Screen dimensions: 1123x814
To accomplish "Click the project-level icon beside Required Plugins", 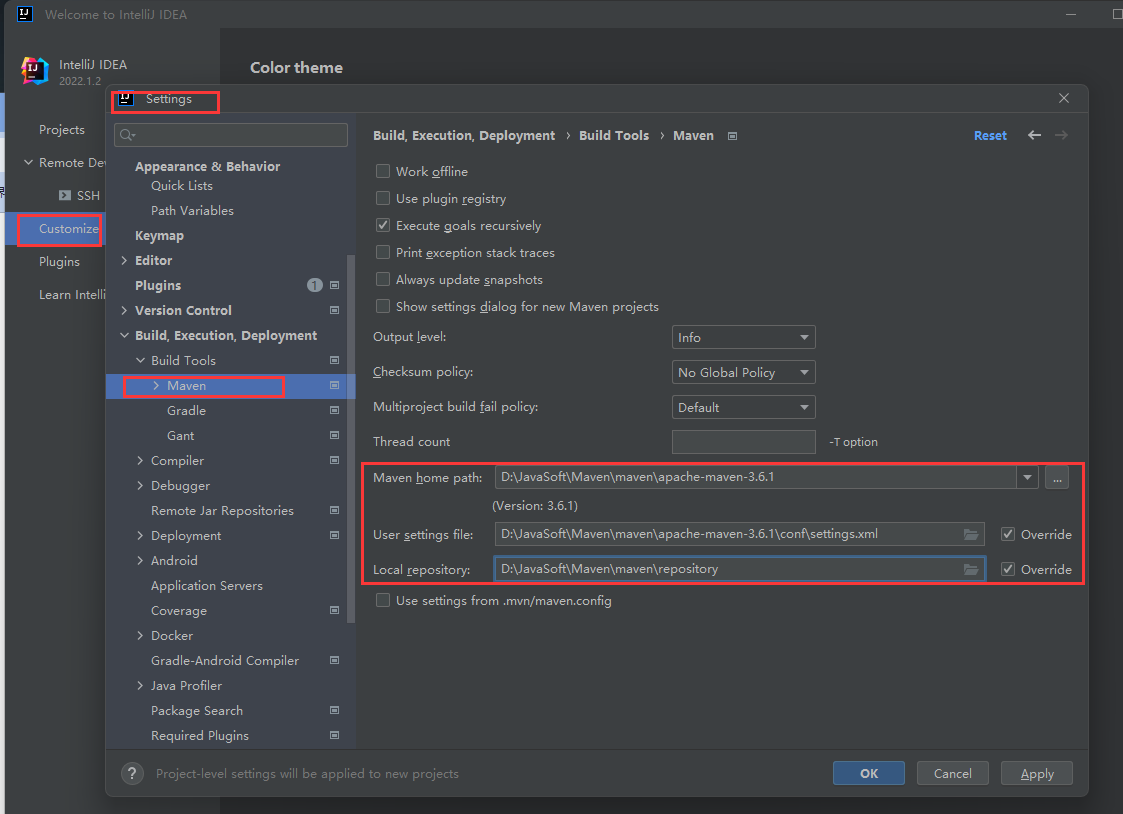I will (334, 735).
